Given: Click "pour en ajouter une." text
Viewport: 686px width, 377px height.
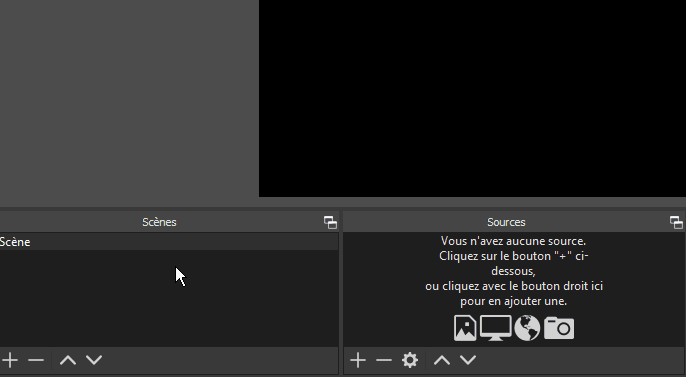Looking at the screenshot, I should [514, 301].
